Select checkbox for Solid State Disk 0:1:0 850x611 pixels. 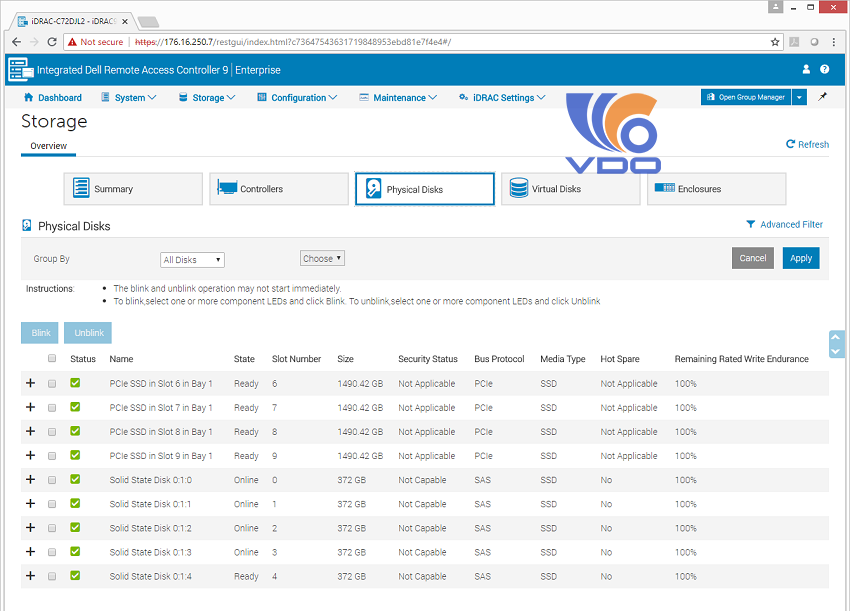(x=52, y=480)
